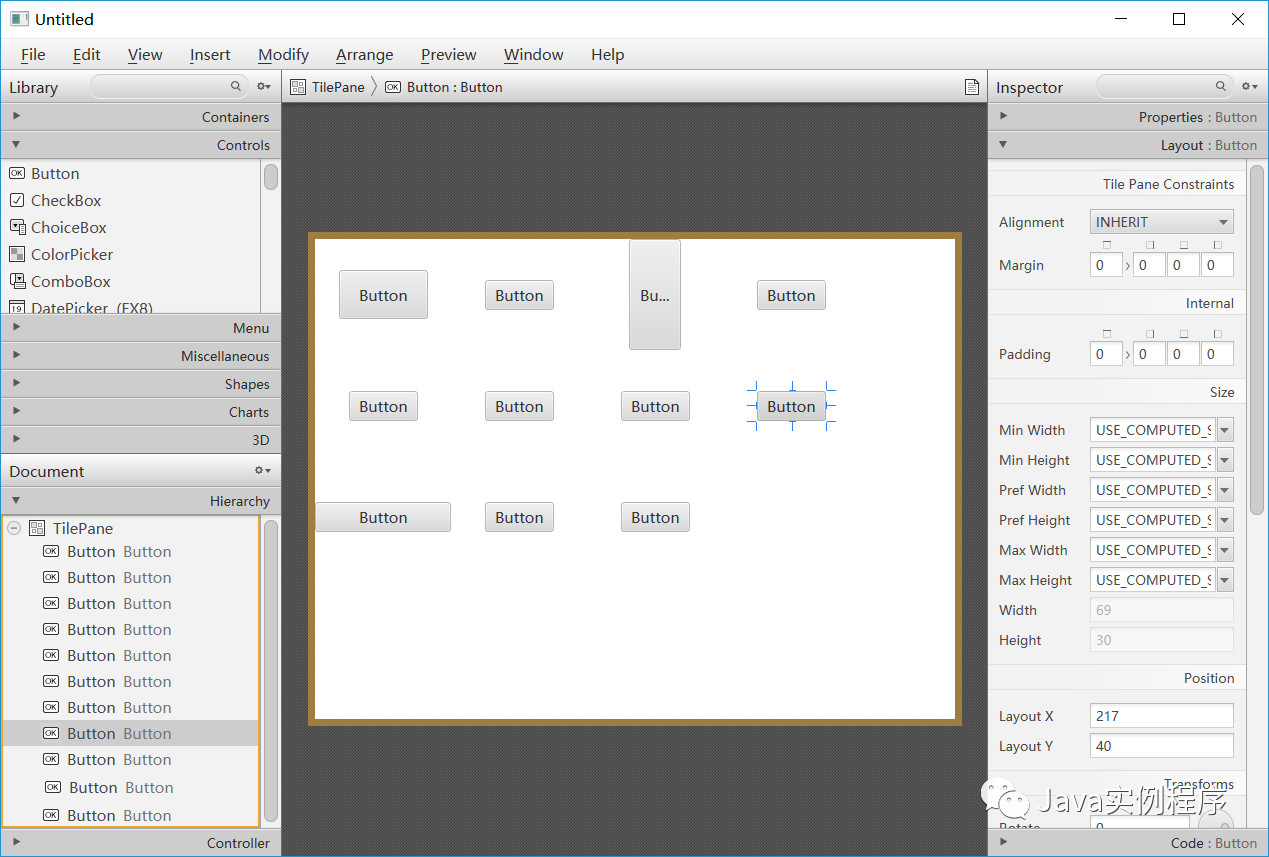
Task: Expand the Containers library section
Action: pyautogui.click(x=140, y=117)
